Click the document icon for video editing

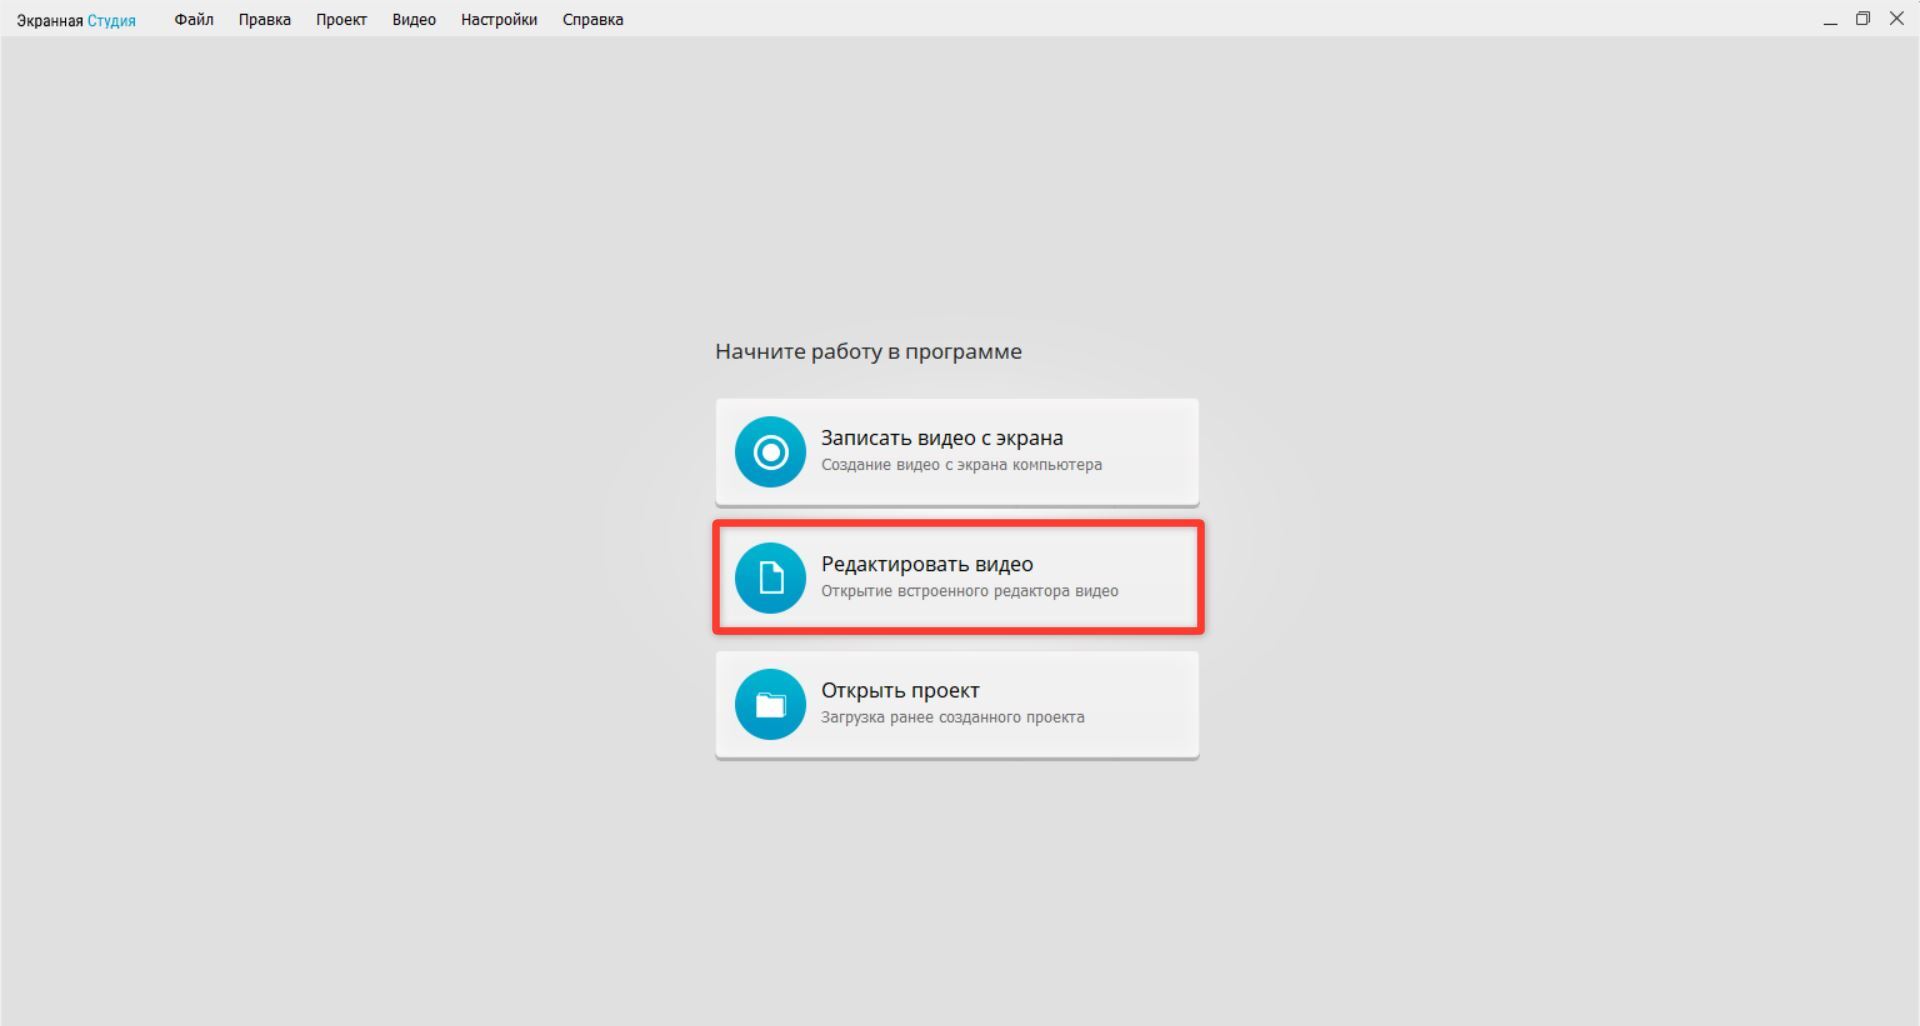[x=770, y=578]
